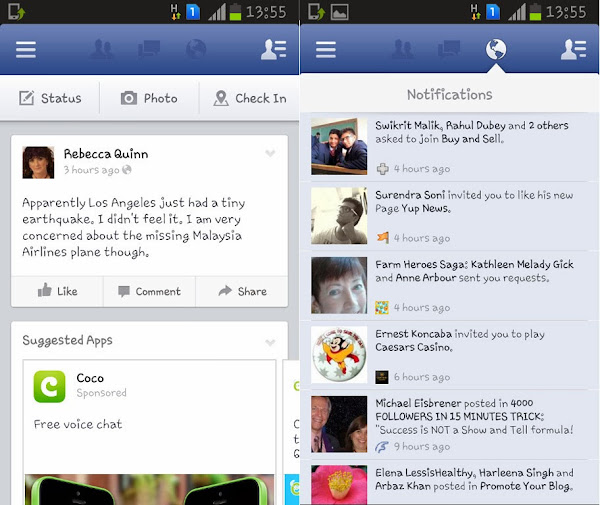The image size is (600, 505).
Task: Open Swikrit Malik Buy and Sell notification
Action: [450, 147]
